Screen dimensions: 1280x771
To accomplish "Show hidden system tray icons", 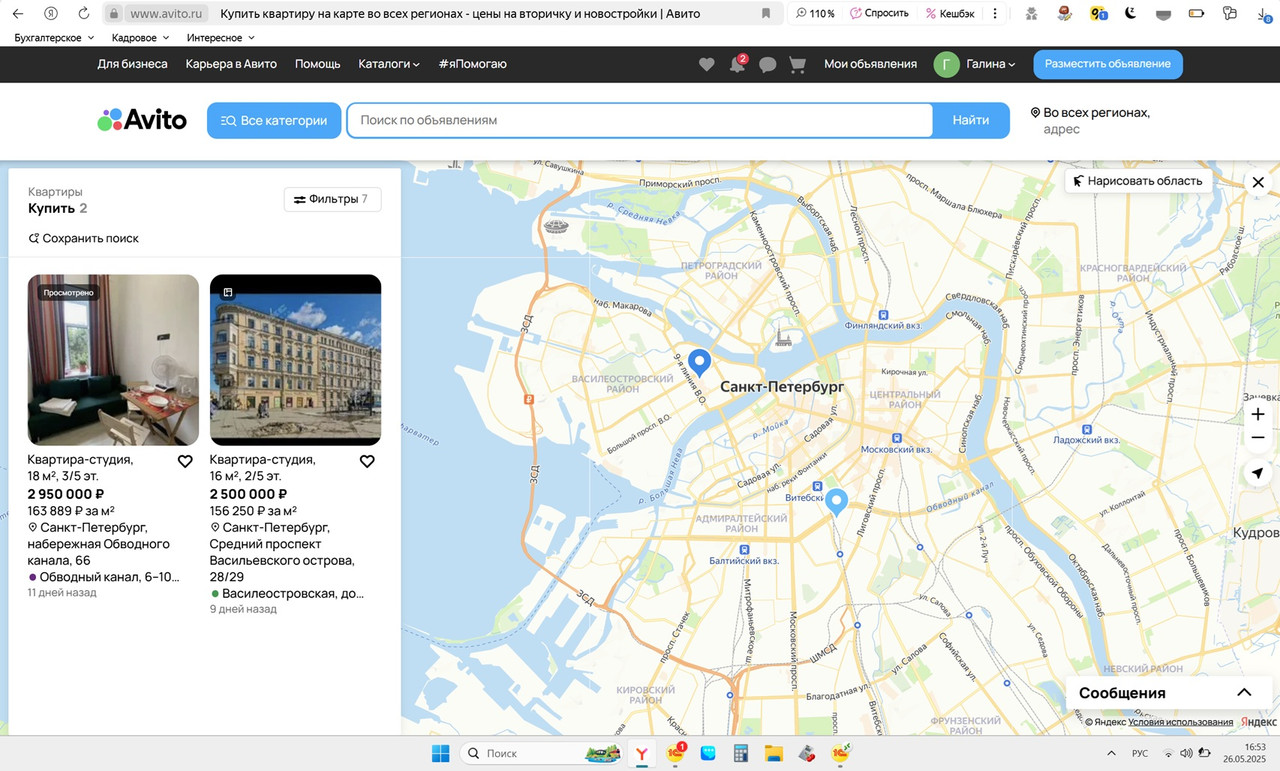I will [1111, 753].
